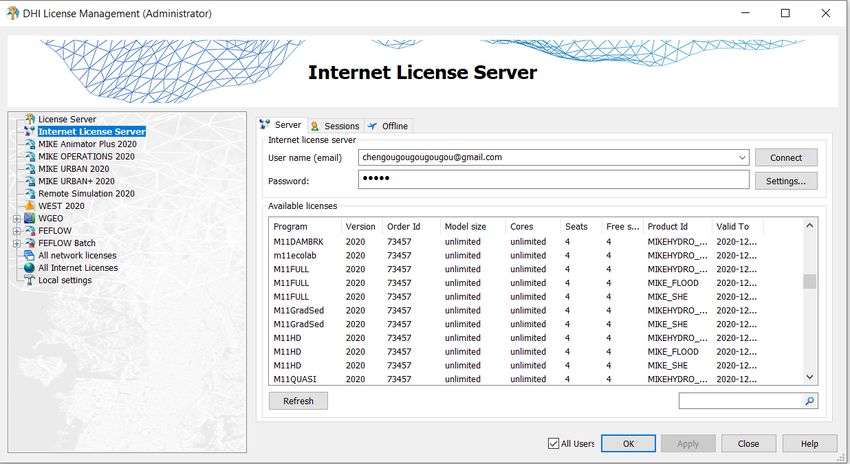Select All network licenses in tree
Screen dimensions: 850x464
tap(78, 255)
